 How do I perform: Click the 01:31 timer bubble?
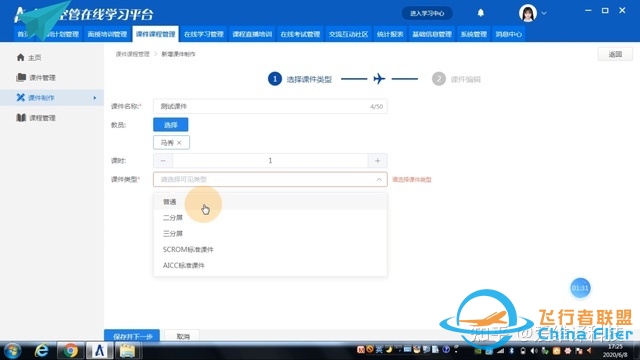[x=580, y=288]
